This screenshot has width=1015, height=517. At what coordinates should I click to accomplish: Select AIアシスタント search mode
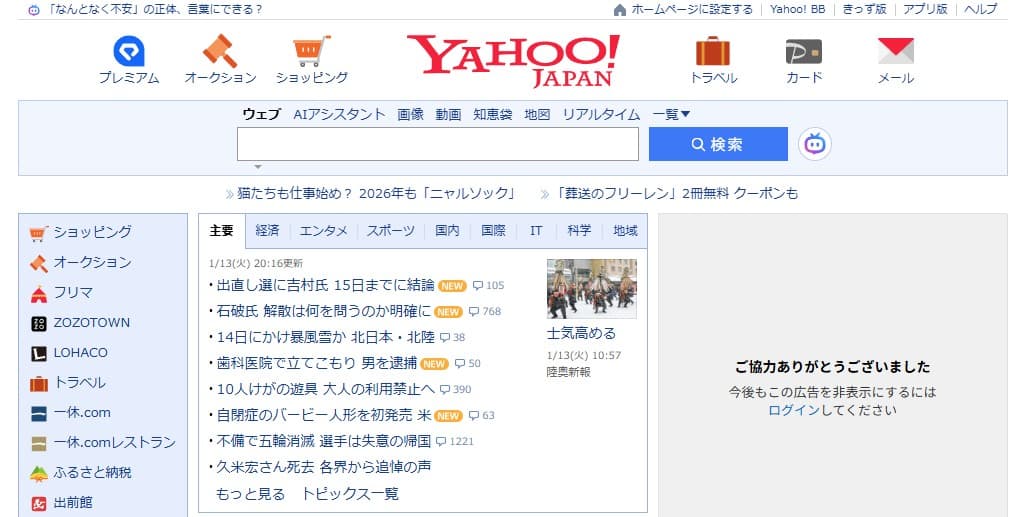pyautogui.click(x=339, y=115)
